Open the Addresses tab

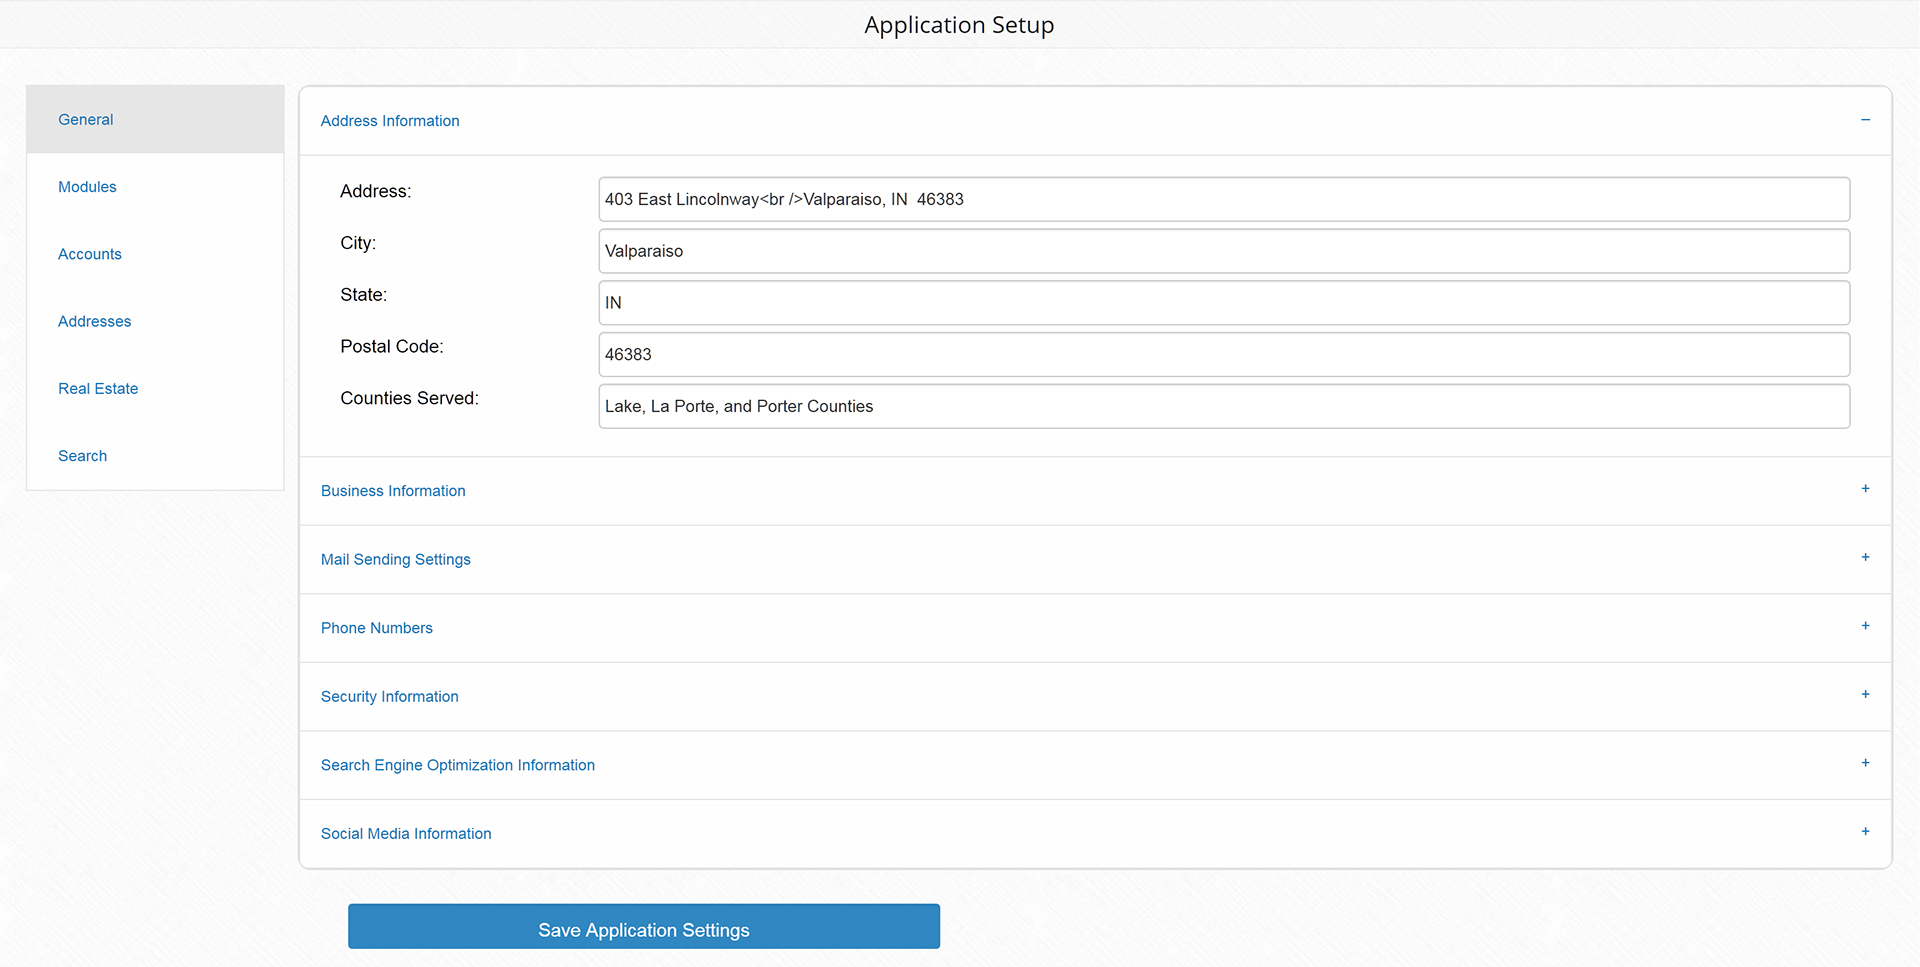[x=155, y=321]
